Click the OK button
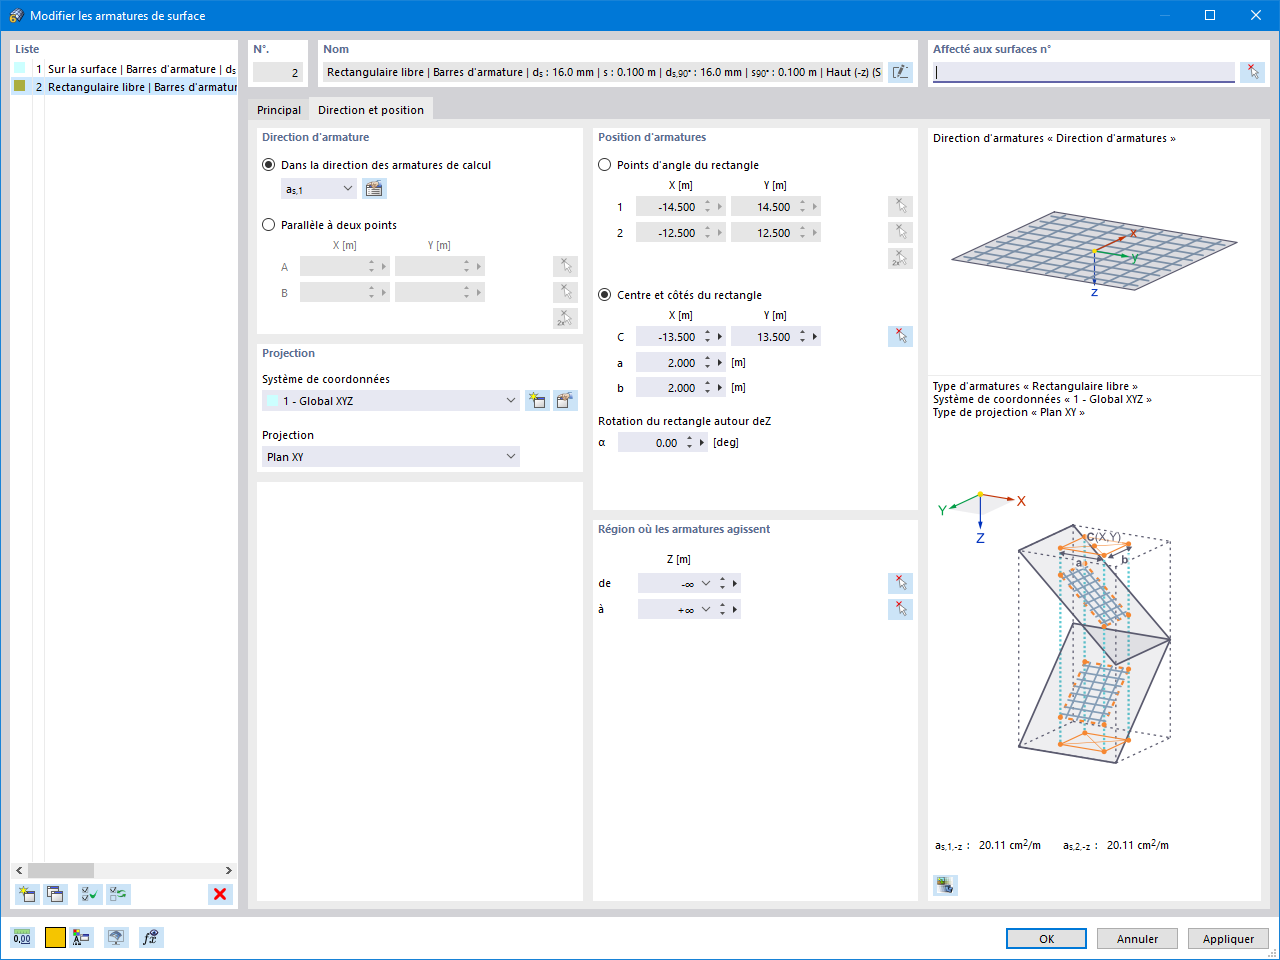 click(1046, 939)
